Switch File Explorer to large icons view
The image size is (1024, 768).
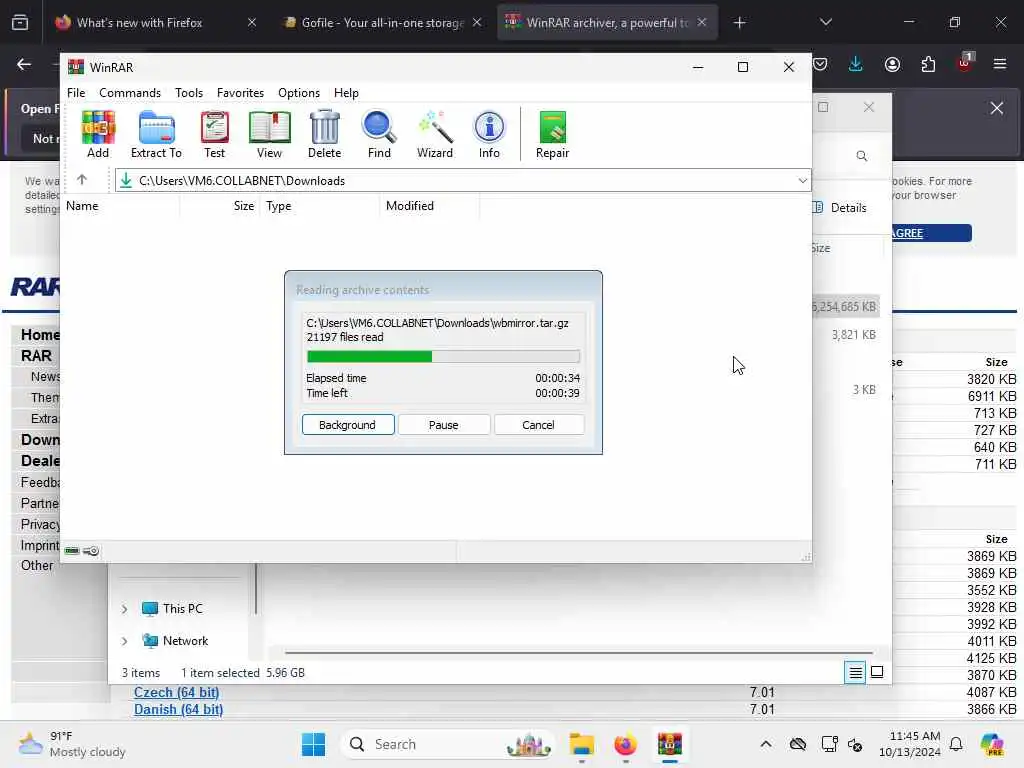pos(877,672)
